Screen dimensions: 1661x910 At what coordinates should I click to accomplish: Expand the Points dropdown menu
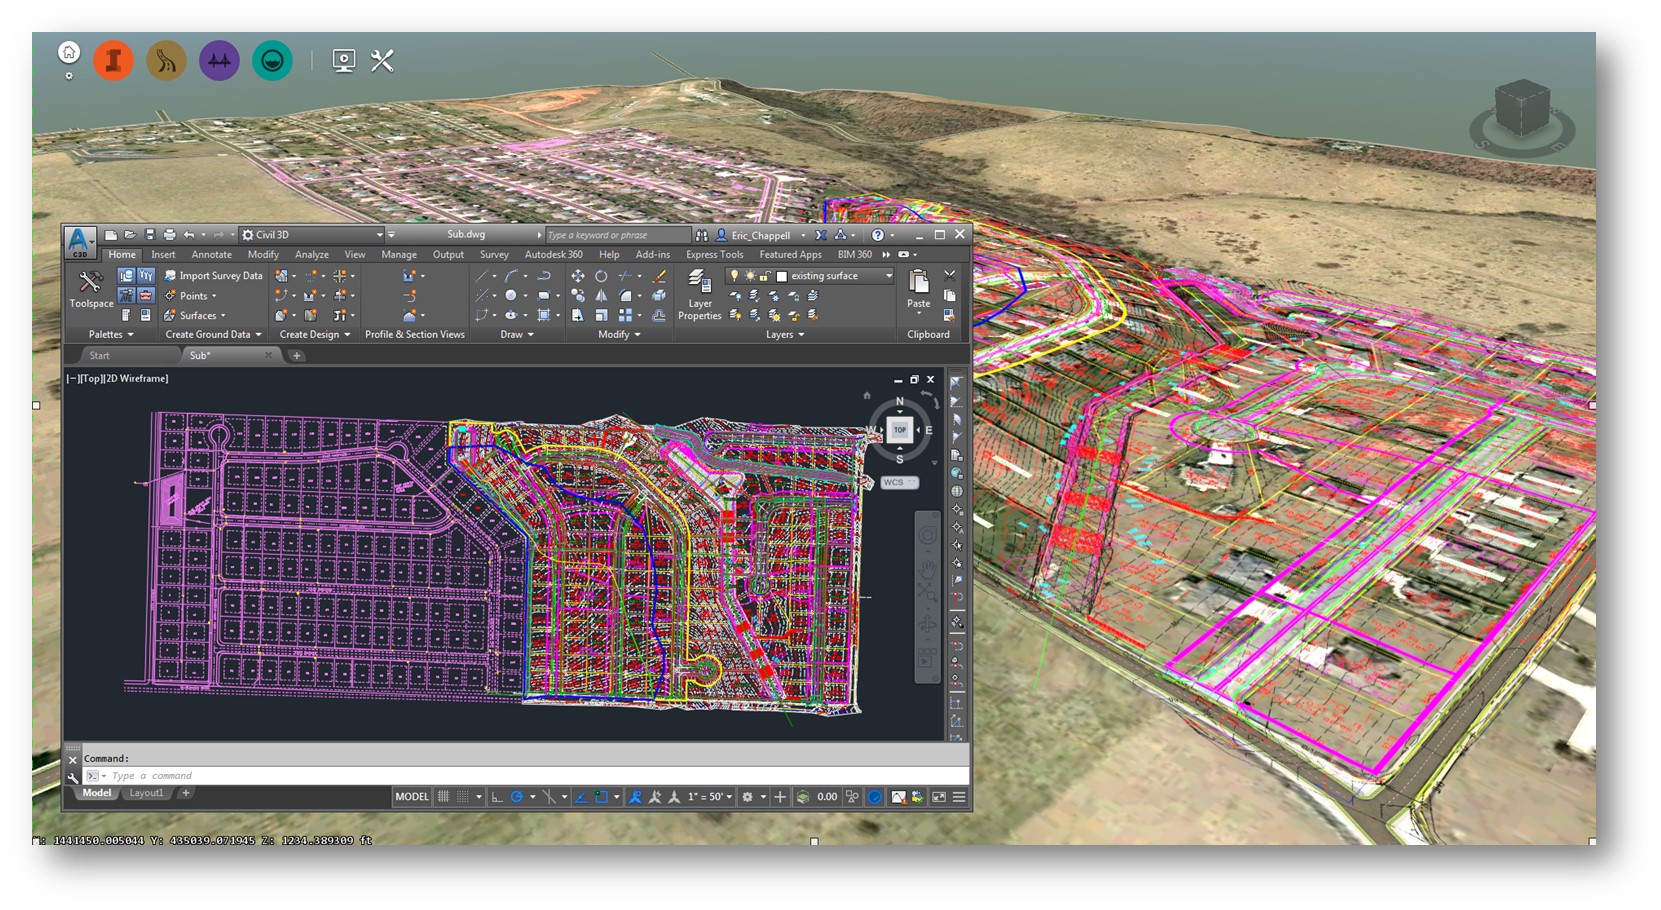(213, 296)
